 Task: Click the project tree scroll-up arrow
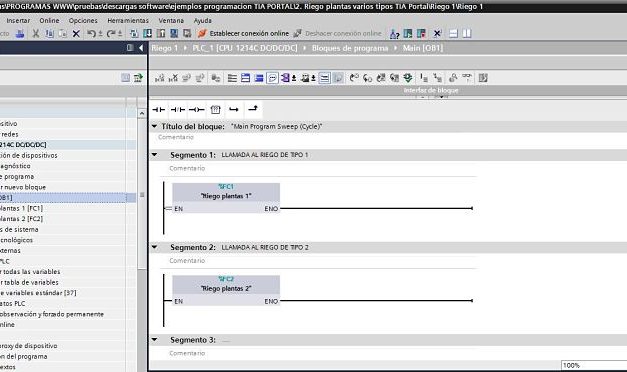(142, 114)
